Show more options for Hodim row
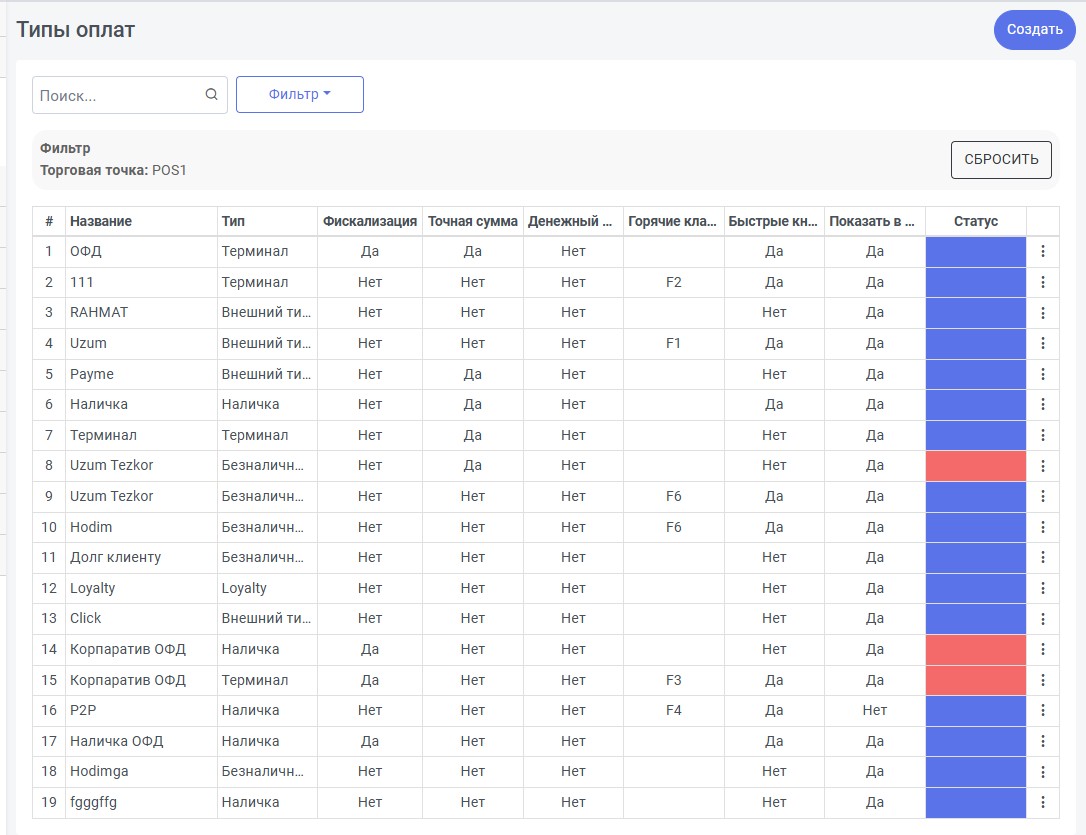The height and width of the screenshot is (835, 1086). [x=1042, y=527]
